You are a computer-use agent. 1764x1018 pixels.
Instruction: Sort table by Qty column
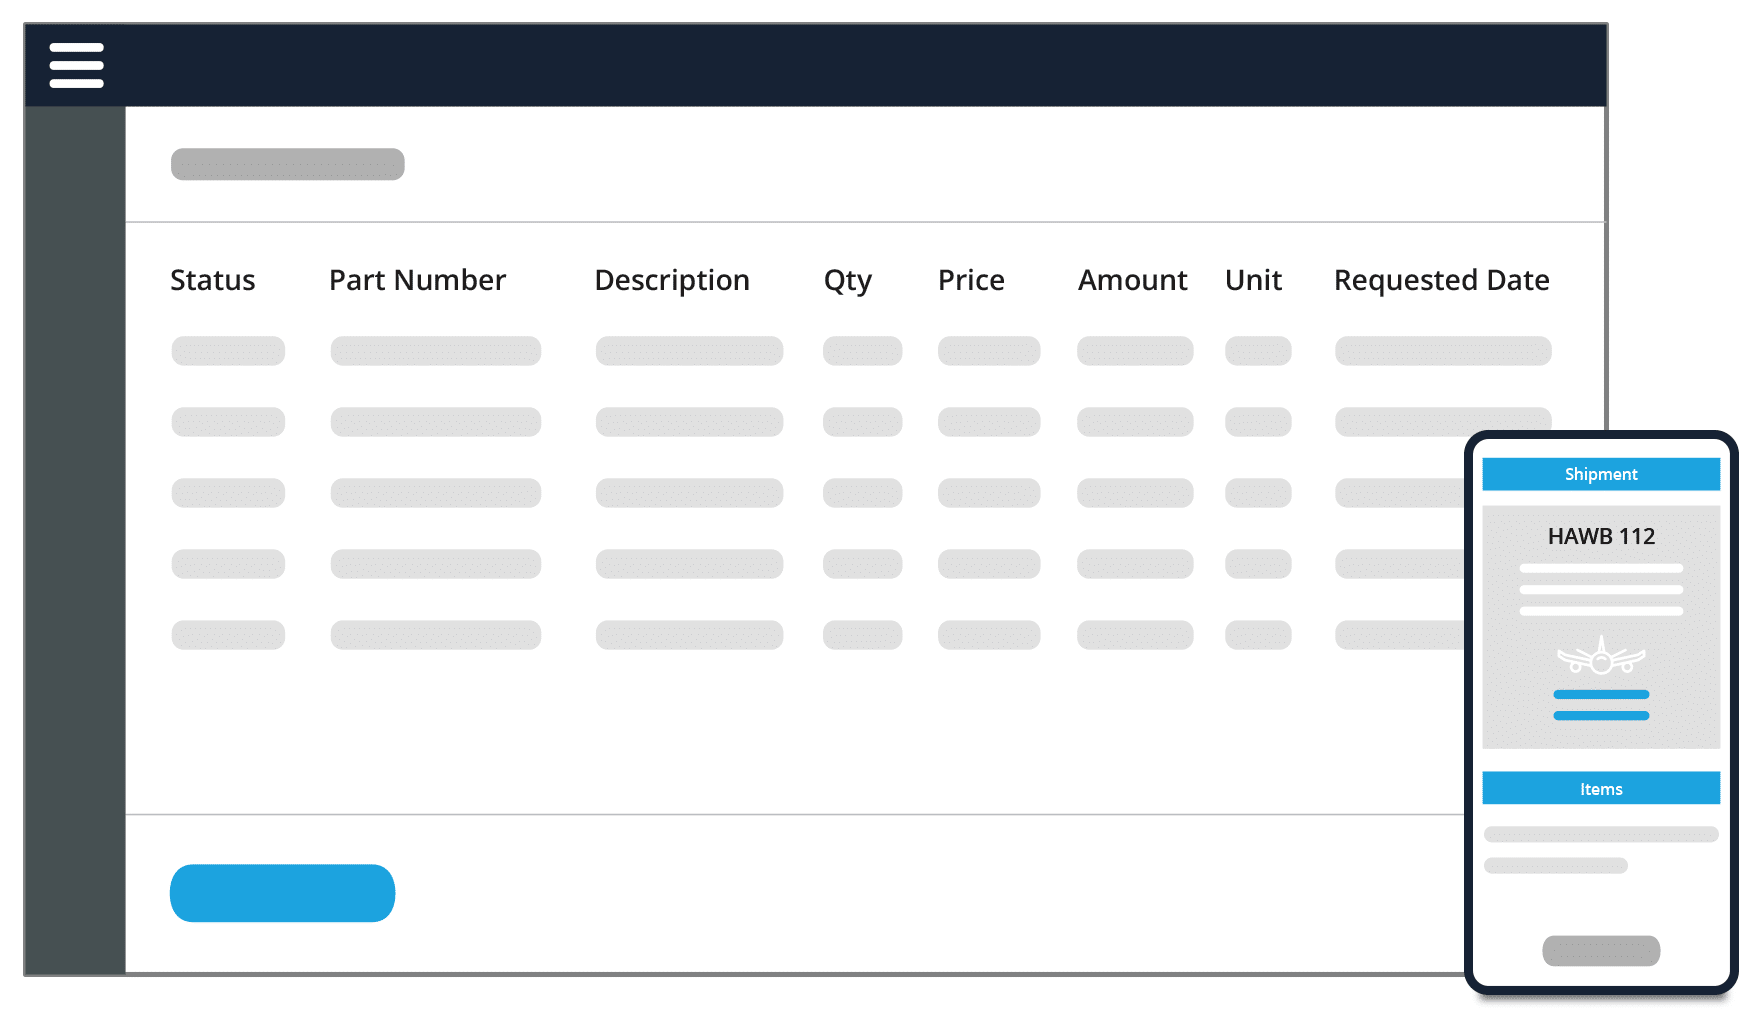click(x=847, y=280)
